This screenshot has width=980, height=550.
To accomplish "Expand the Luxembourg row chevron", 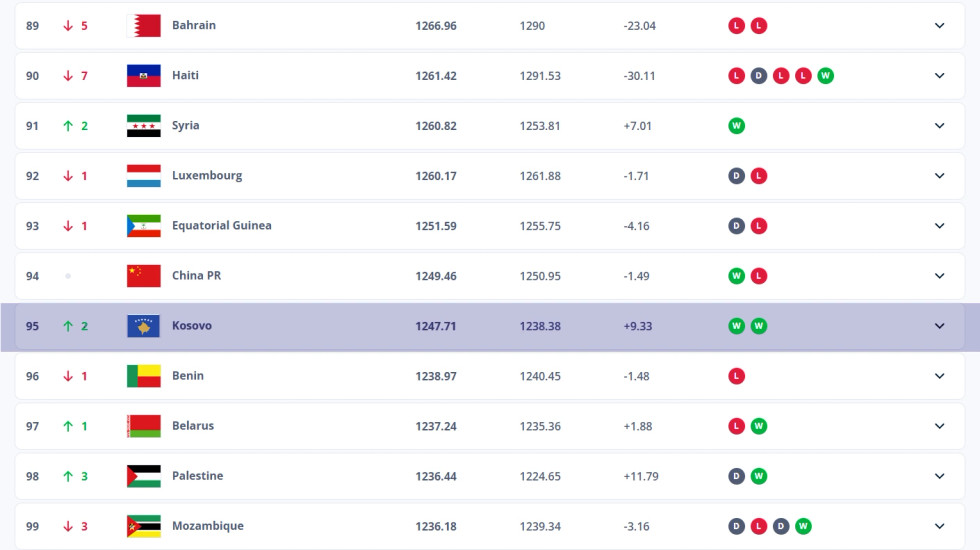I will [x=939, y=176].
